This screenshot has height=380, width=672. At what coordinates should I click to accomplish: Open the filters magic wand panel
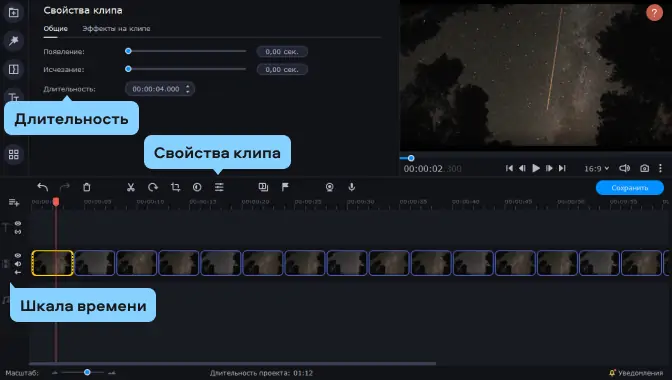tap(14, 41)
